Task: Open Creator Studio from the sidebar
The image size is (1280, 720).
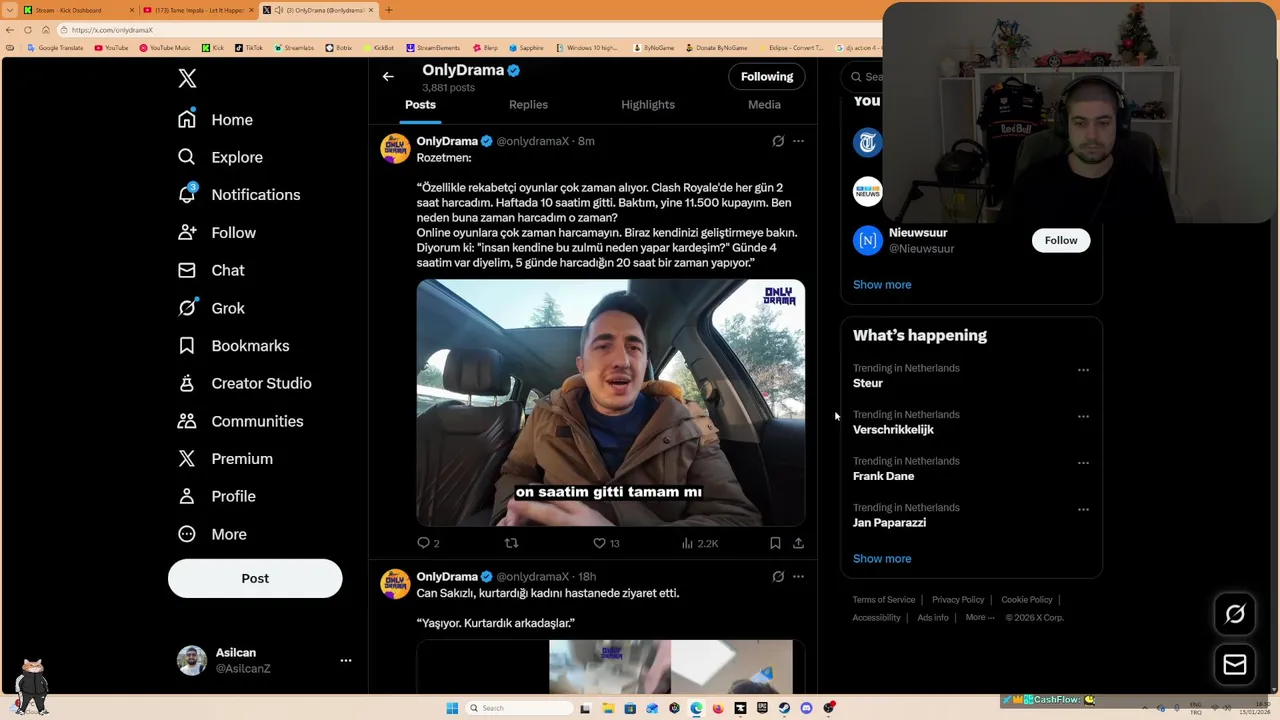Action: (x=244, y=383)
